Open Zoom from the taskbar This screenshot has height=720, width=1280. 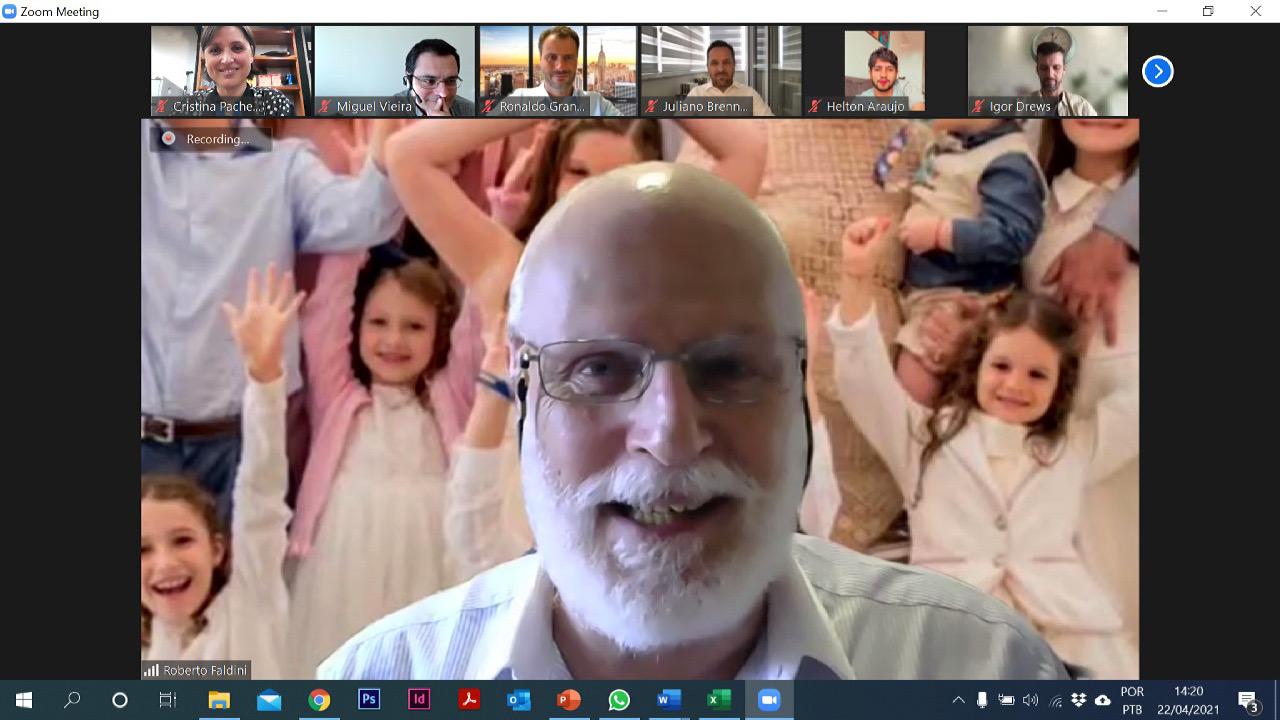coord(769,700)
